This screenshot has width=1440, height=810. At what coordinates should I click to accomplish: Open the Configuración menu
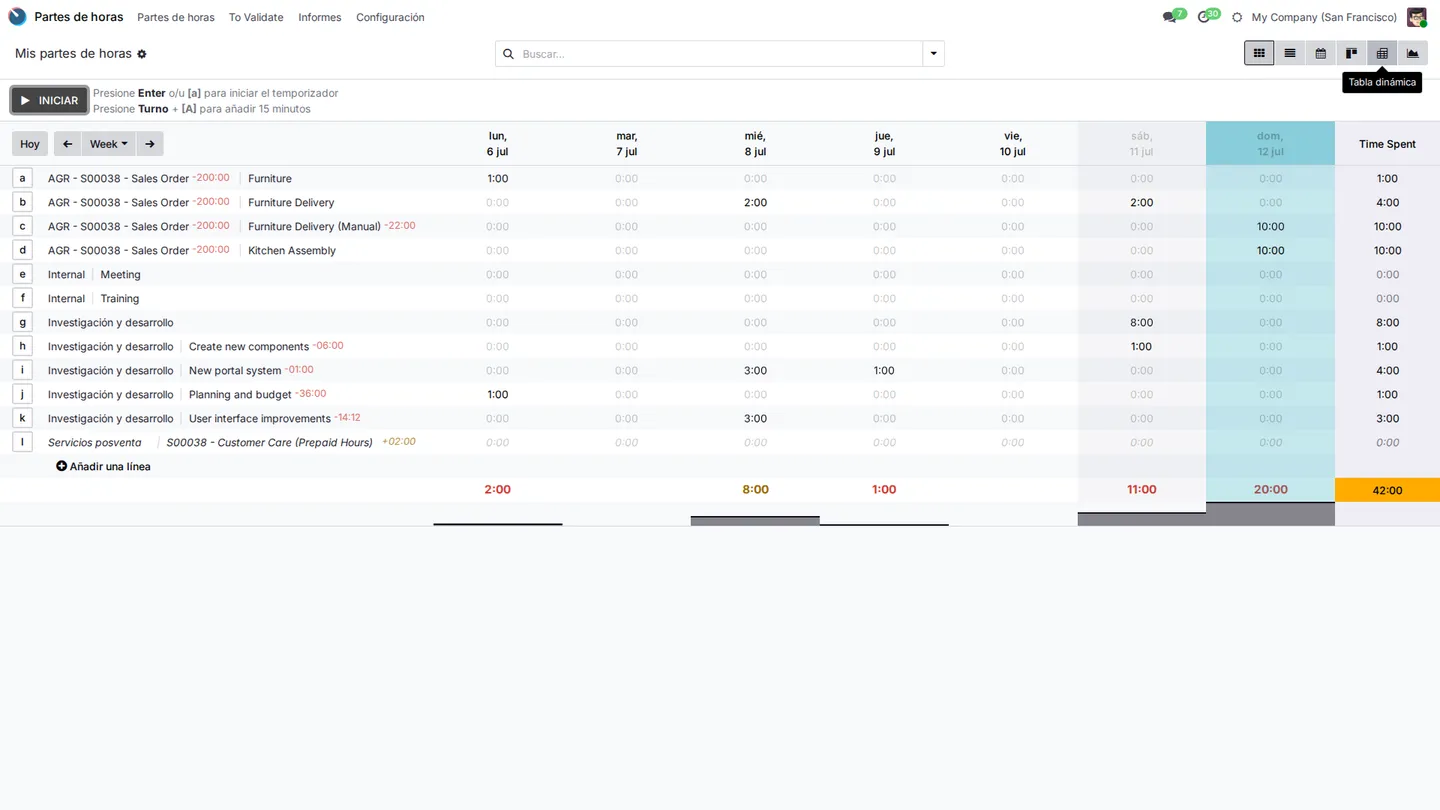390,17
